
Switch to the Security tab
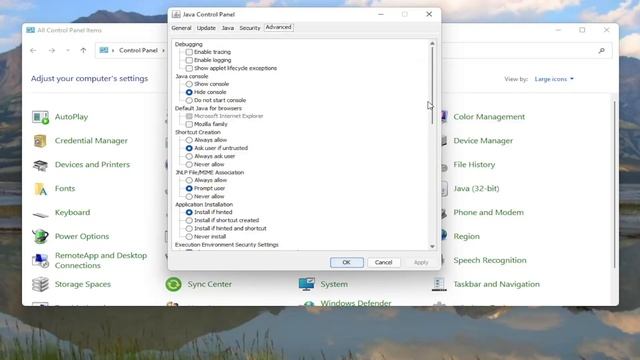[x=250, y=28]
